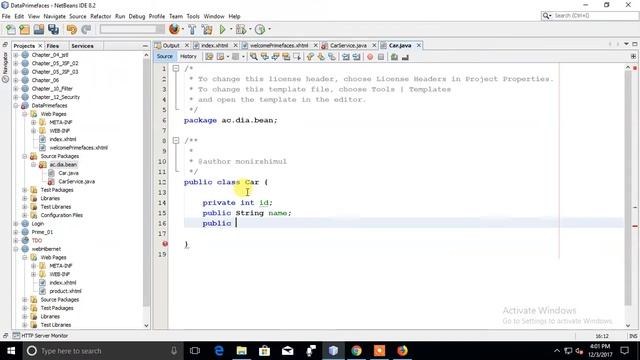Click the Next Bookmark icon

tap(321, 57)
